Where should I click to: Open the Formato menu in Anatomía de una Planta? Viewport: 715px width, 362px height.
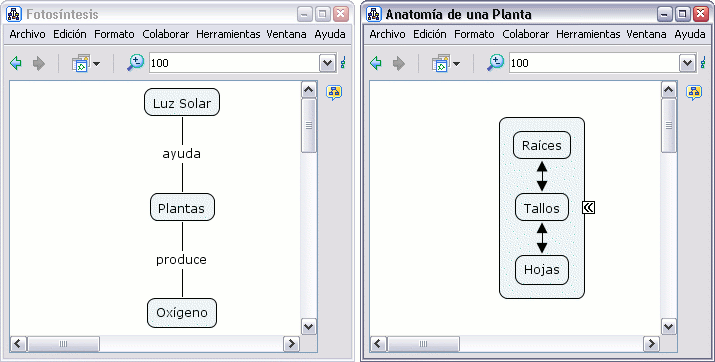click(x=474, y=34)
